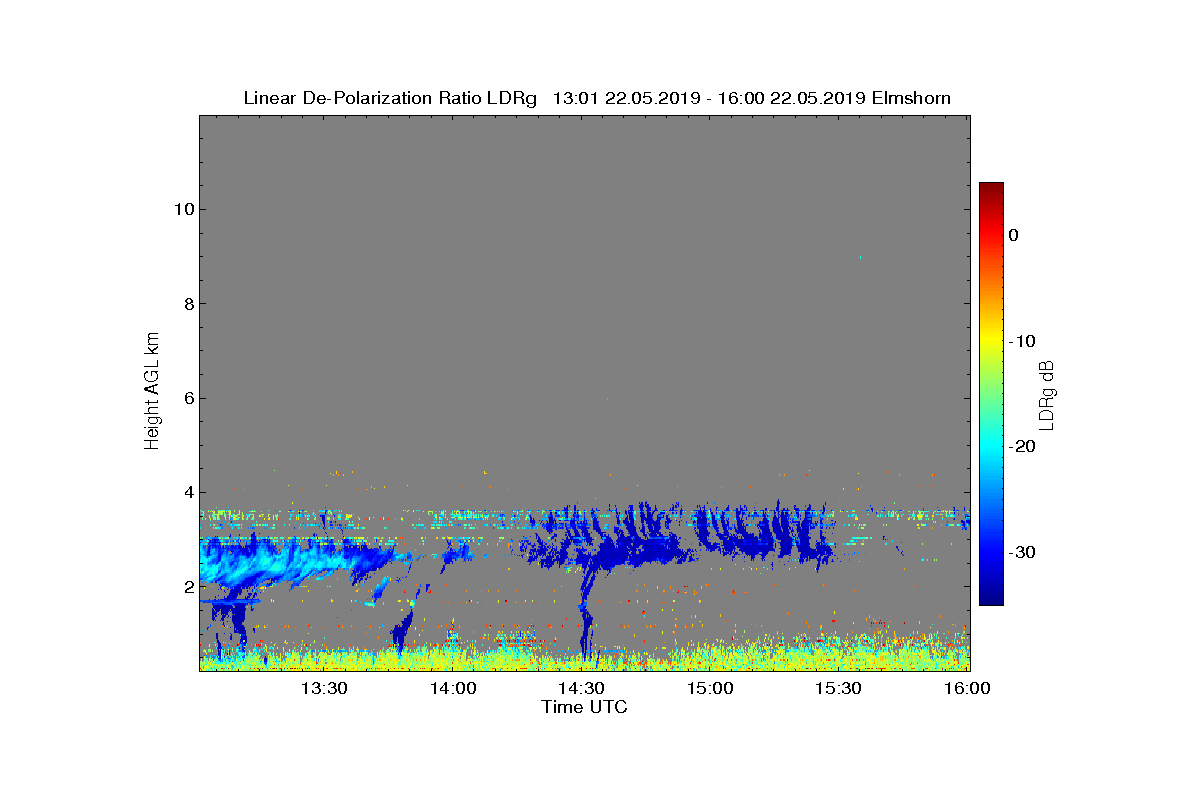1200x800 pixels.
Task: Click the colorbar value -30
Action: coord(1022,552)
